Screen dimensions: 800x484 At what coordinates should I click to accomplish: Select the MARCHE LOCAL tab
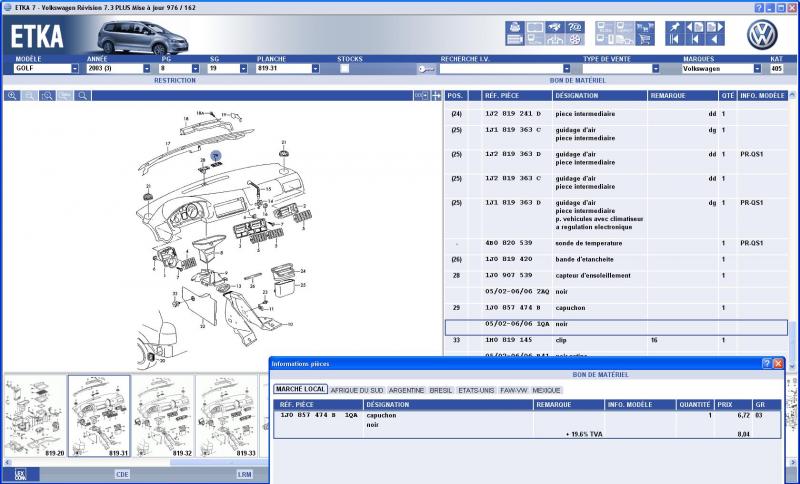pos(301,389)
